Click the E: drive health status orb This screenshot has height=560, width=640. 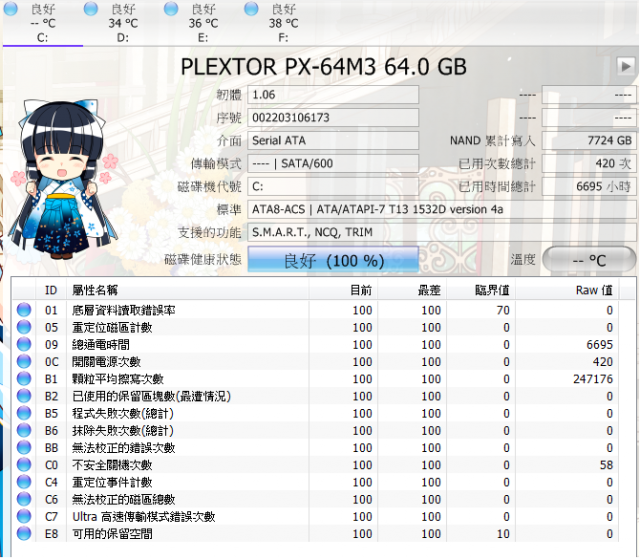coord(171,9)
